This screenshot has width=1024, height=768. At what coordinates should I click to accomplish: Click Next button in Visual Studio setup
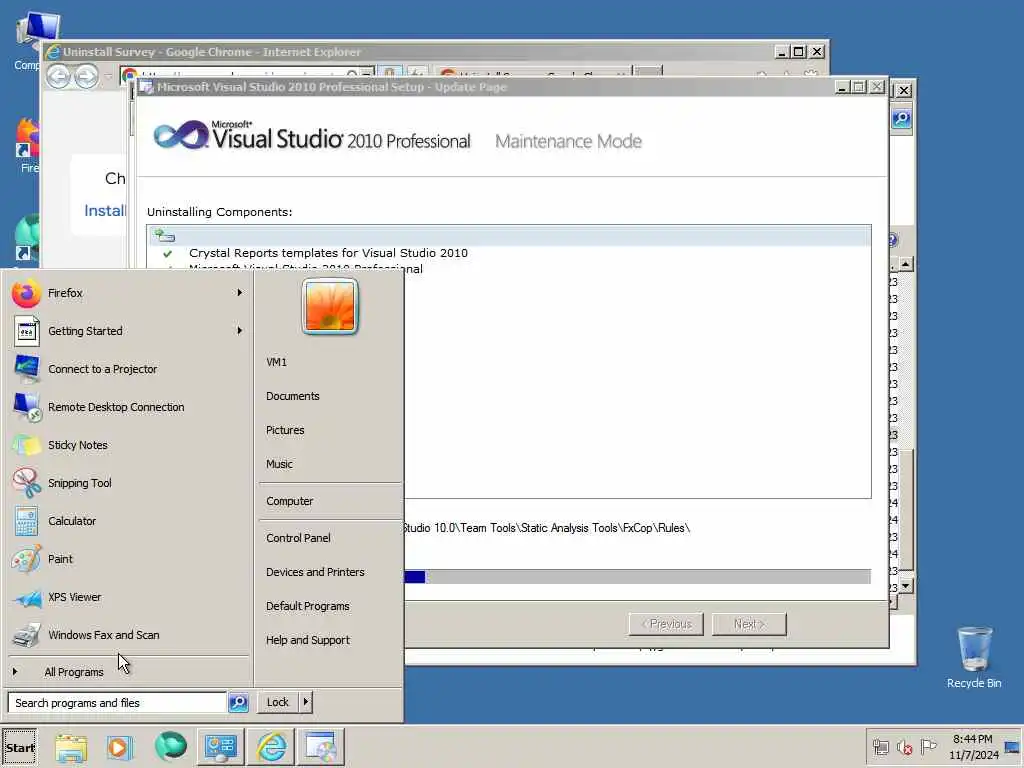click(749, 624)
